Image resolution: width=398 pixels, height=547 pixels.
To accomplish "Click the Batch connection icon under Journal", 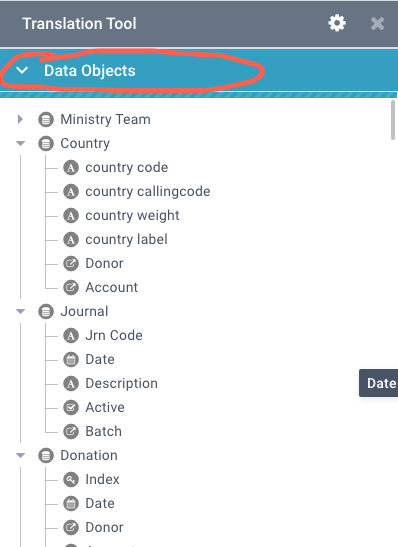I will click(x=71, y=432).
